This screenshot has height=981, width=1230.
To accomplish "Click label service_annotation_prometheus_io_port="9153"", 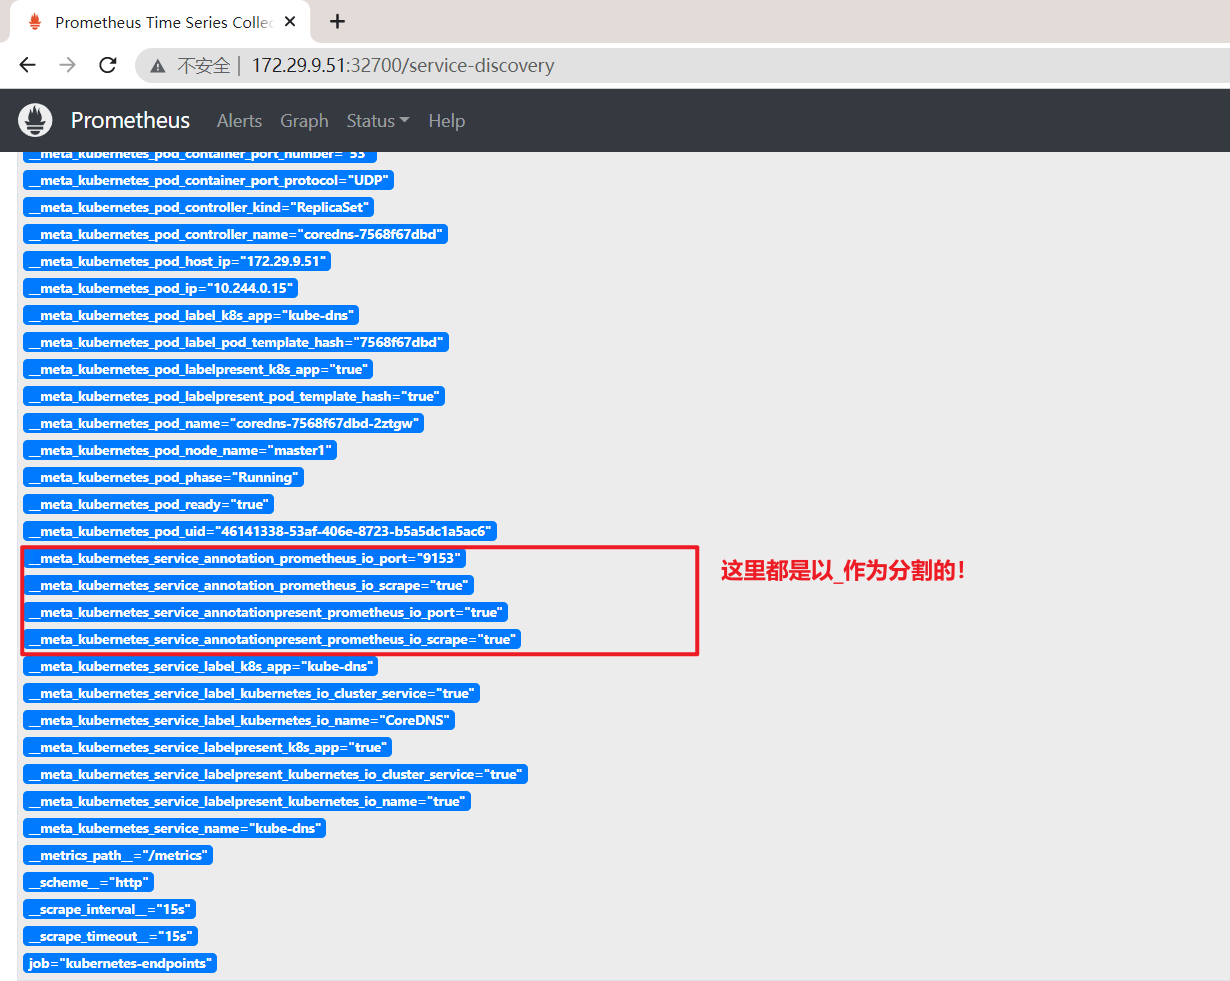I will click(x=245, y=558).
